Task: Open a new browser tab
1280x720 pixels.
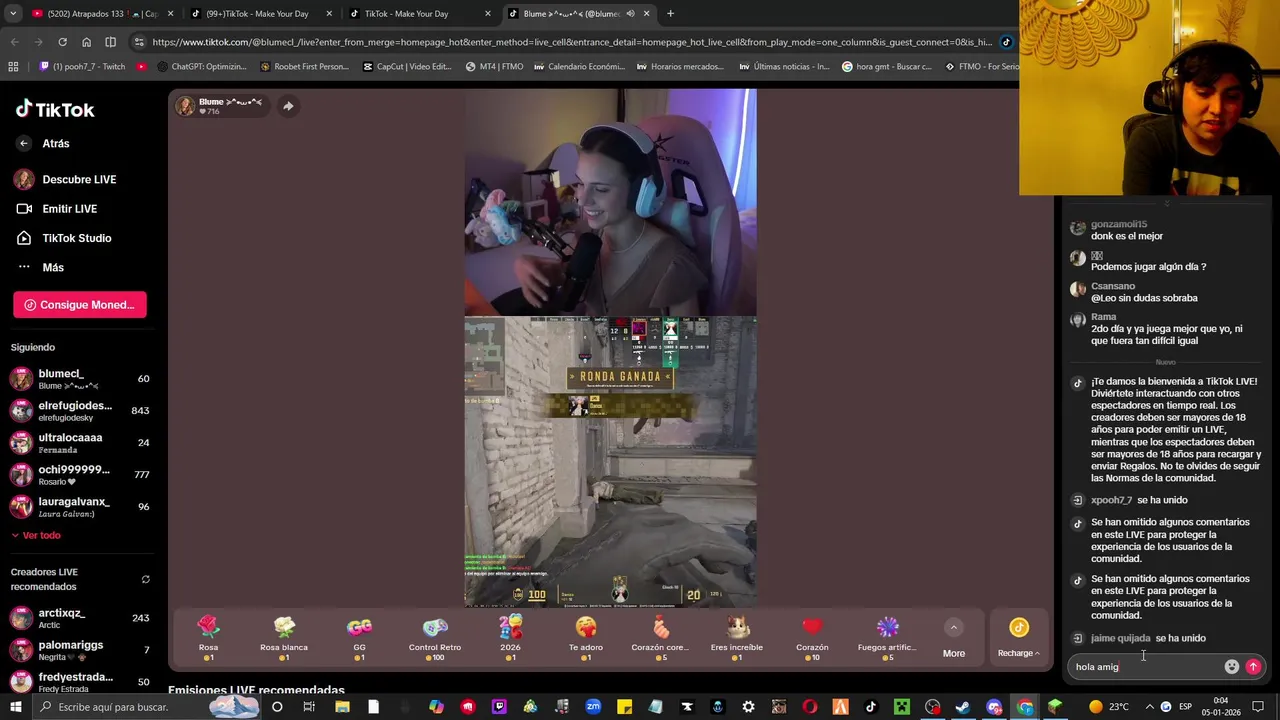Action: [670, 14]
